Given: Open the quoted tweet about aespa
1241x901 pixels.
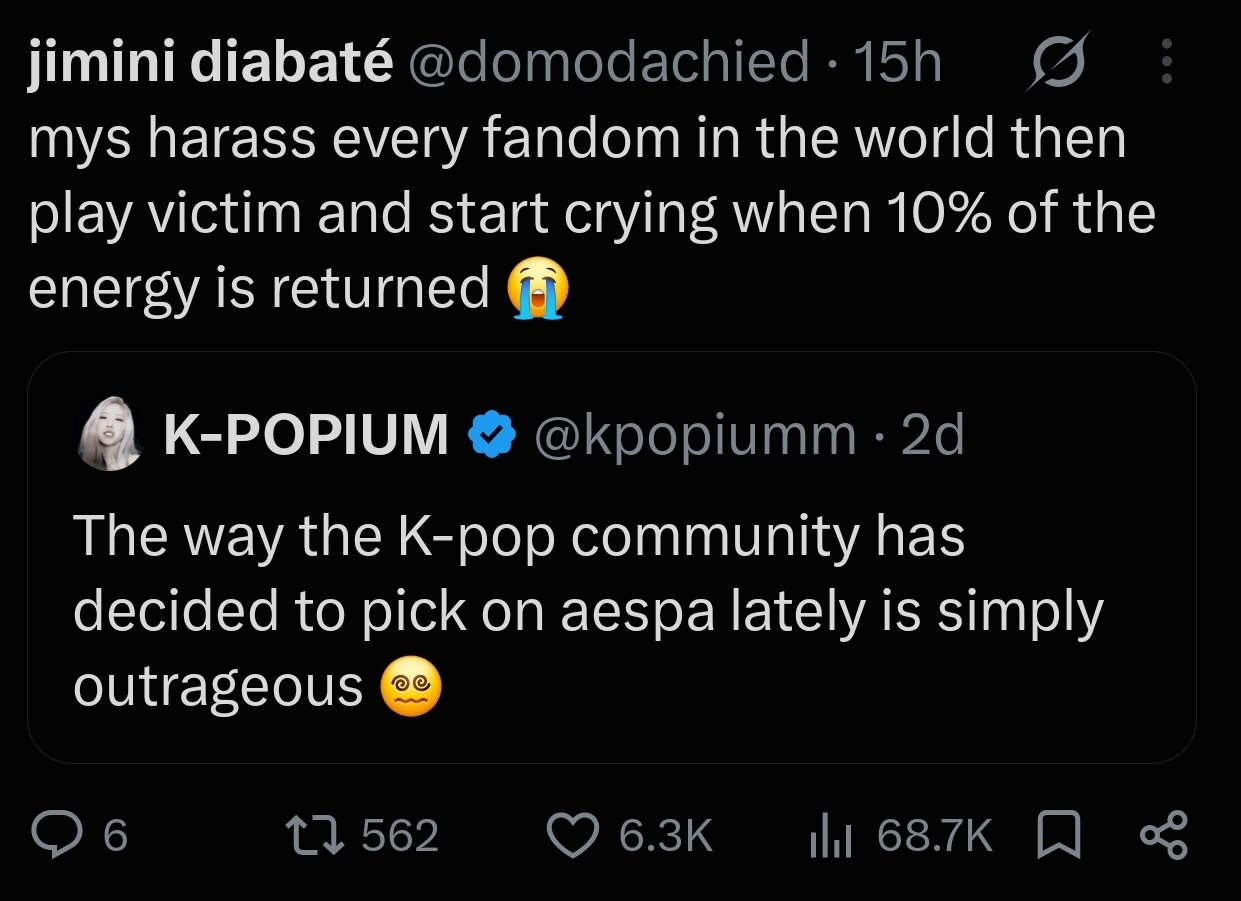Looking at the screenshot, I should click(x=611, y=557).
